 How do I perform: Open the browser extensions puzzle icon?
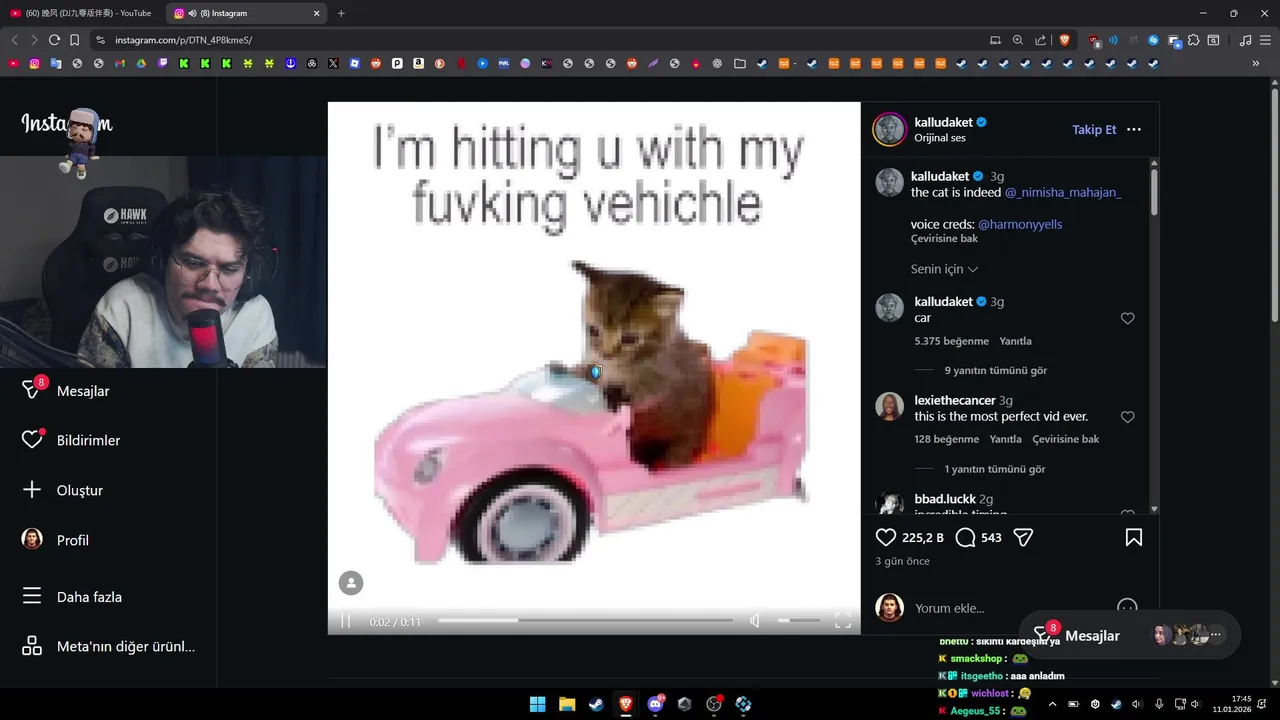pyautogui.click(x=1194, y=40)
